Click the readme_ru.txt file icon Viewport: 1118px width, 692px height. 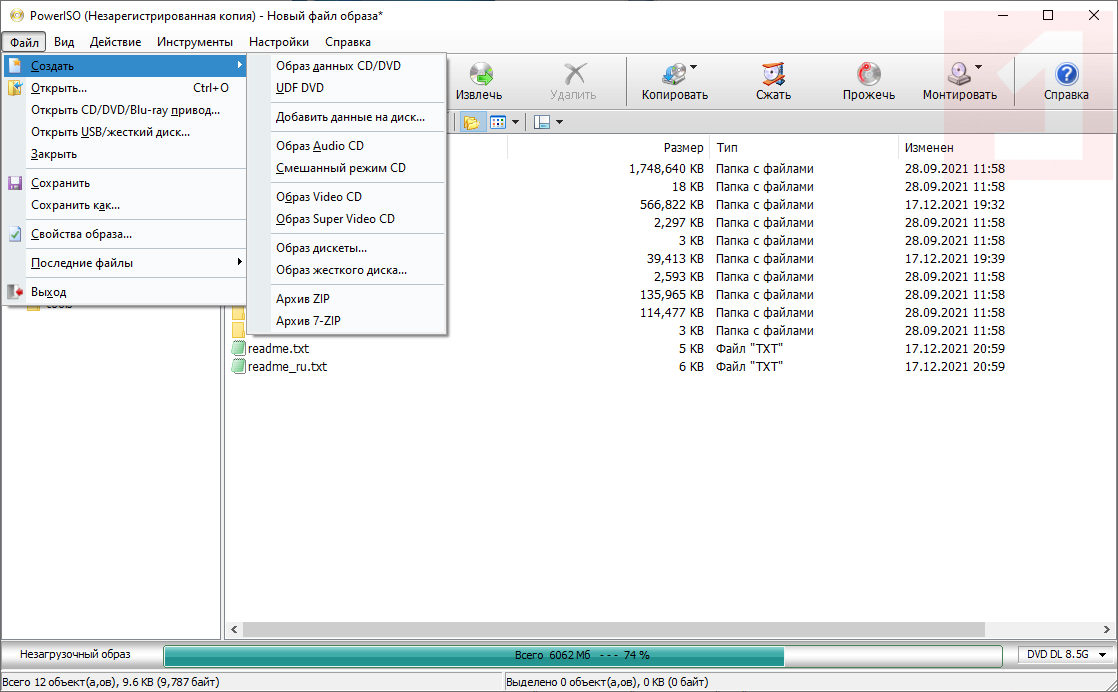click(x=238, y=366)
